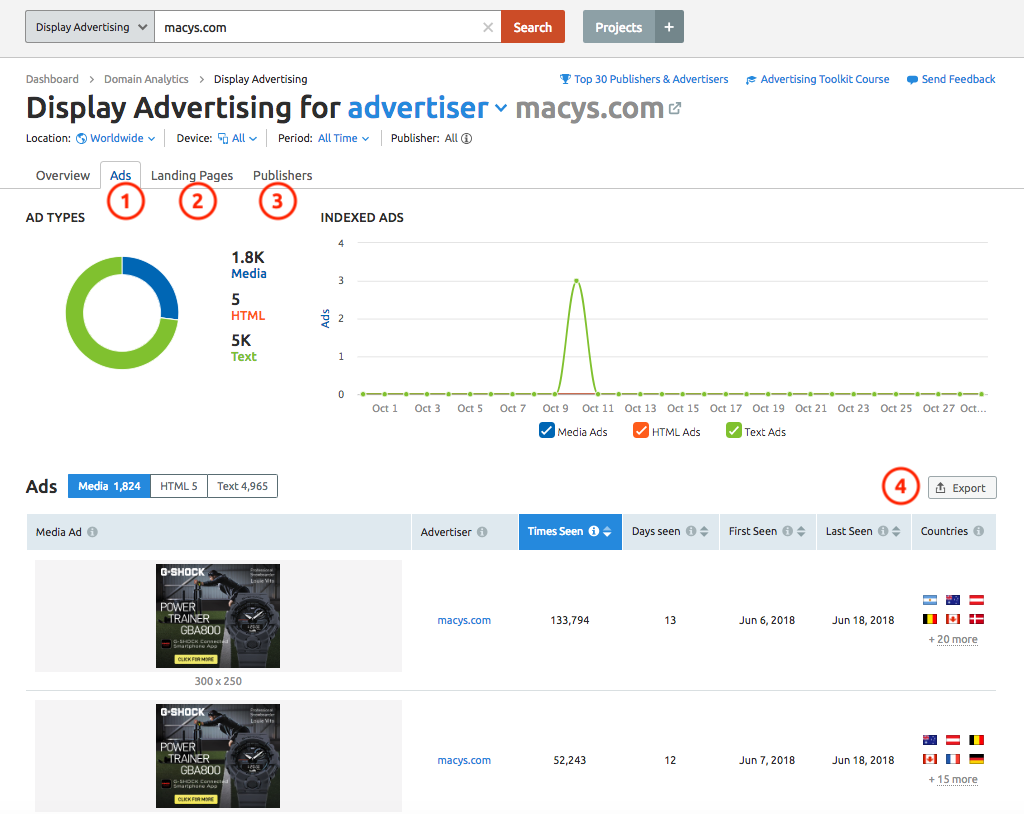The height and width of the screenshot is (814, 1024).
Task: Click the Argentina flag in first row
Action: click(930, 600)
